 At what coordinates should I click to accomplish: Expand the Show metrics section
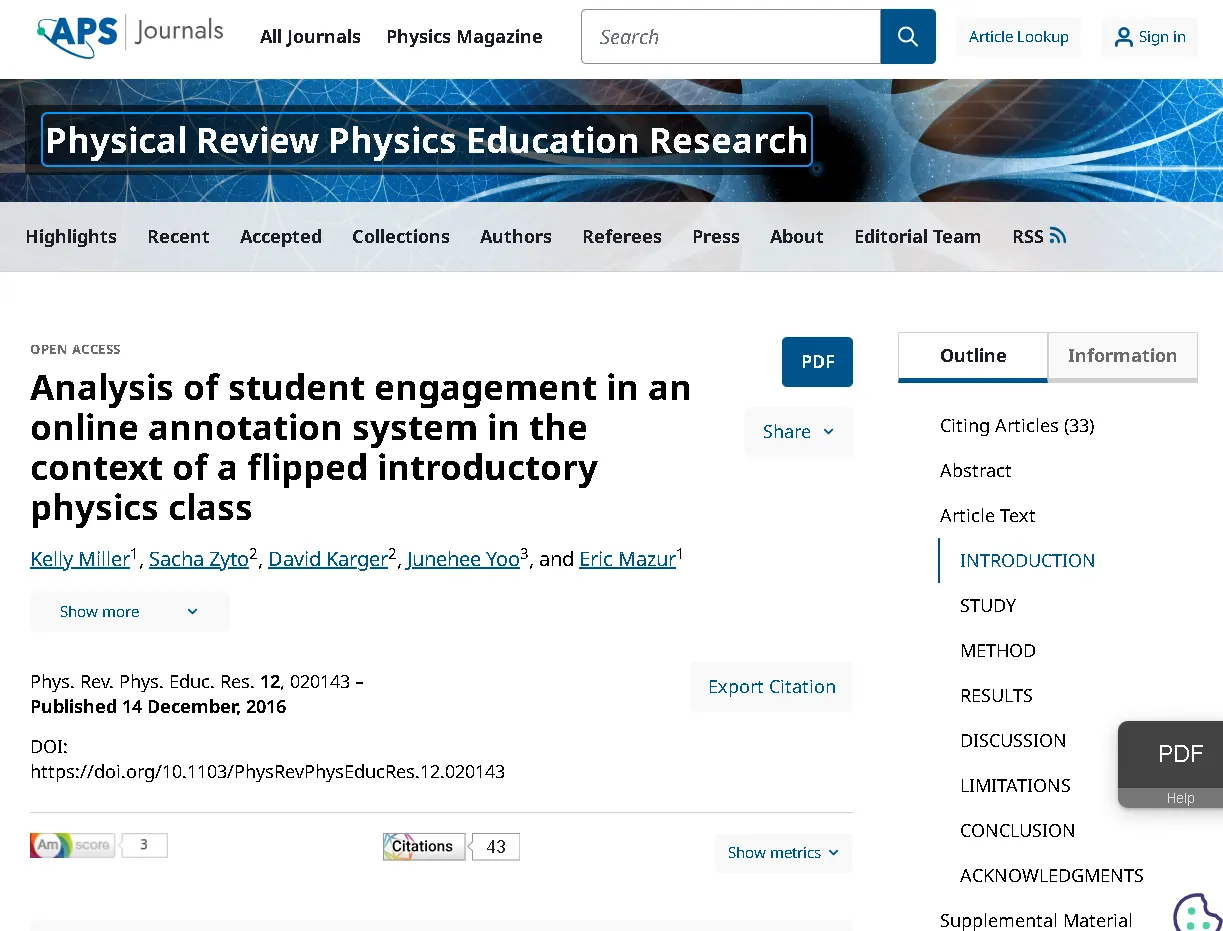[x=783, y=853]
